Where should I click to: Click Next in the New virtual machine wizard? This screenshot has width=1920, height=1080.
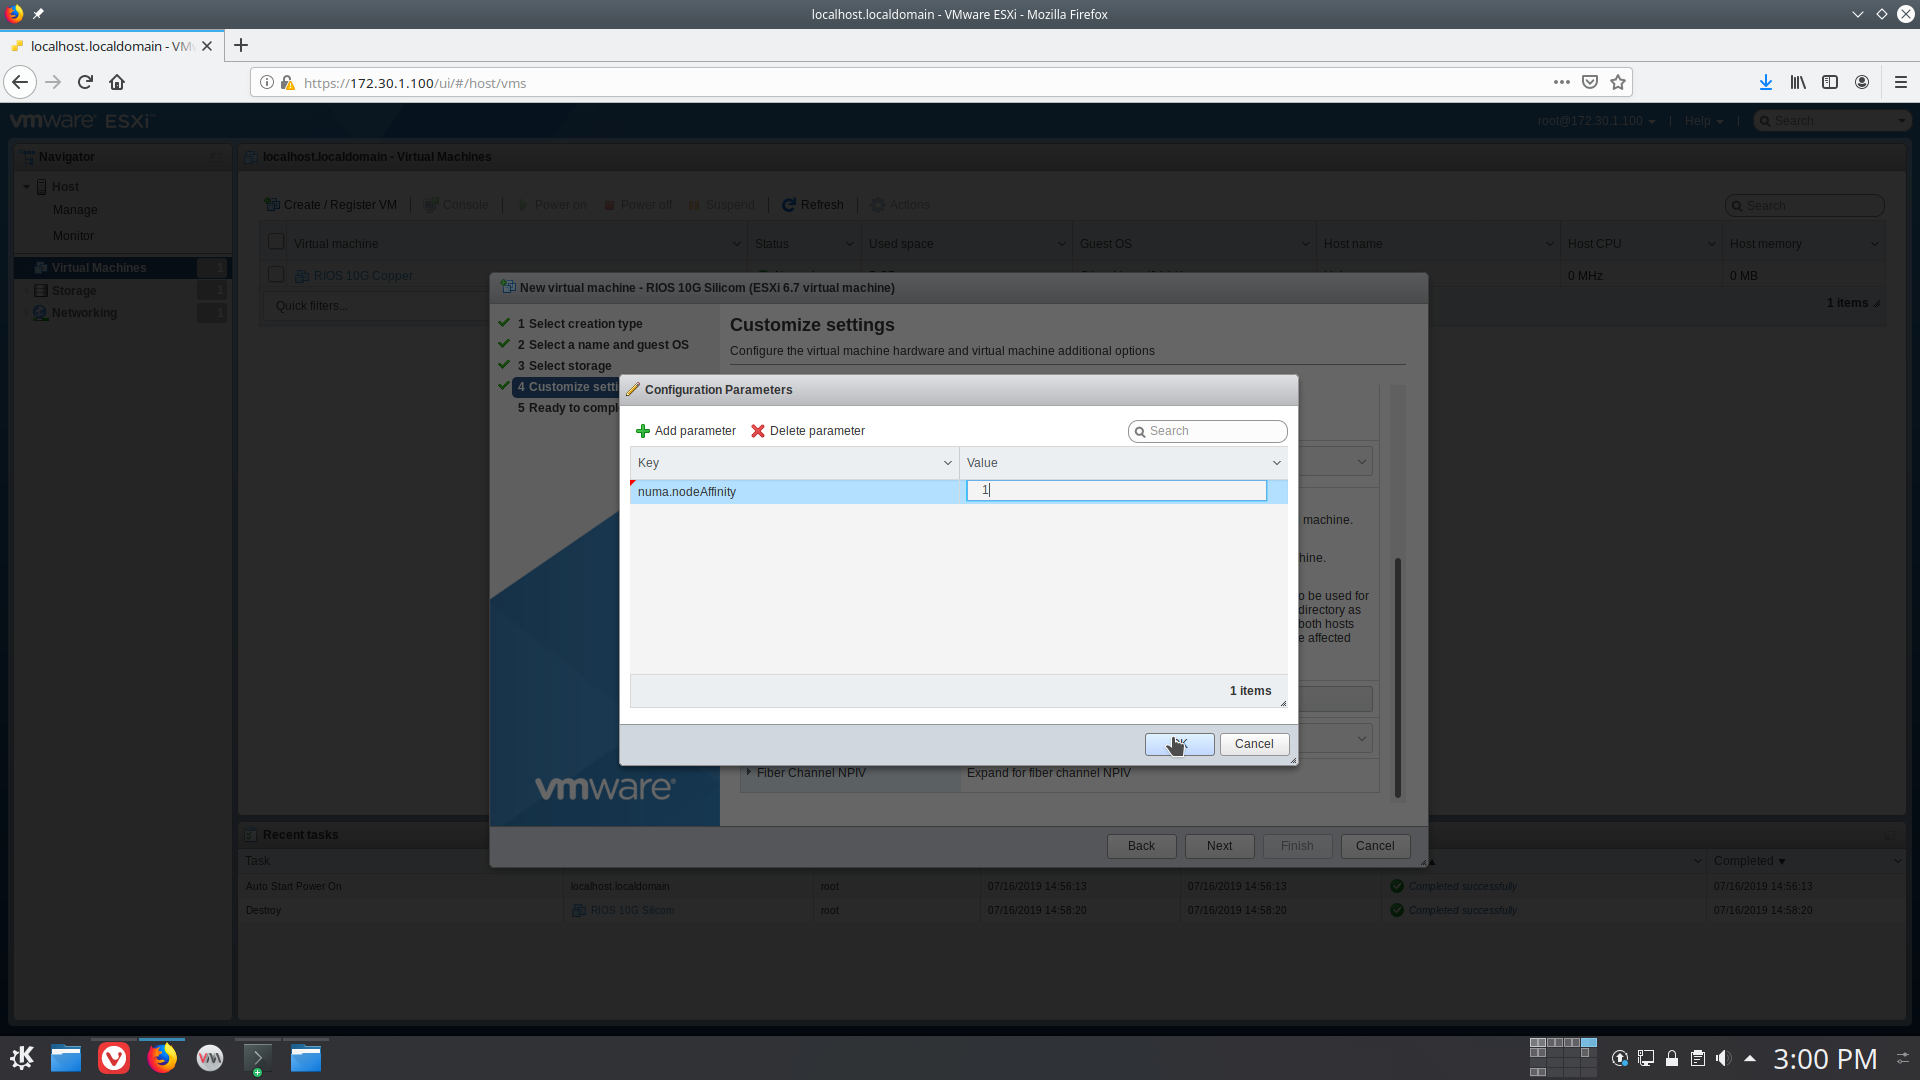coord(1219,846)
